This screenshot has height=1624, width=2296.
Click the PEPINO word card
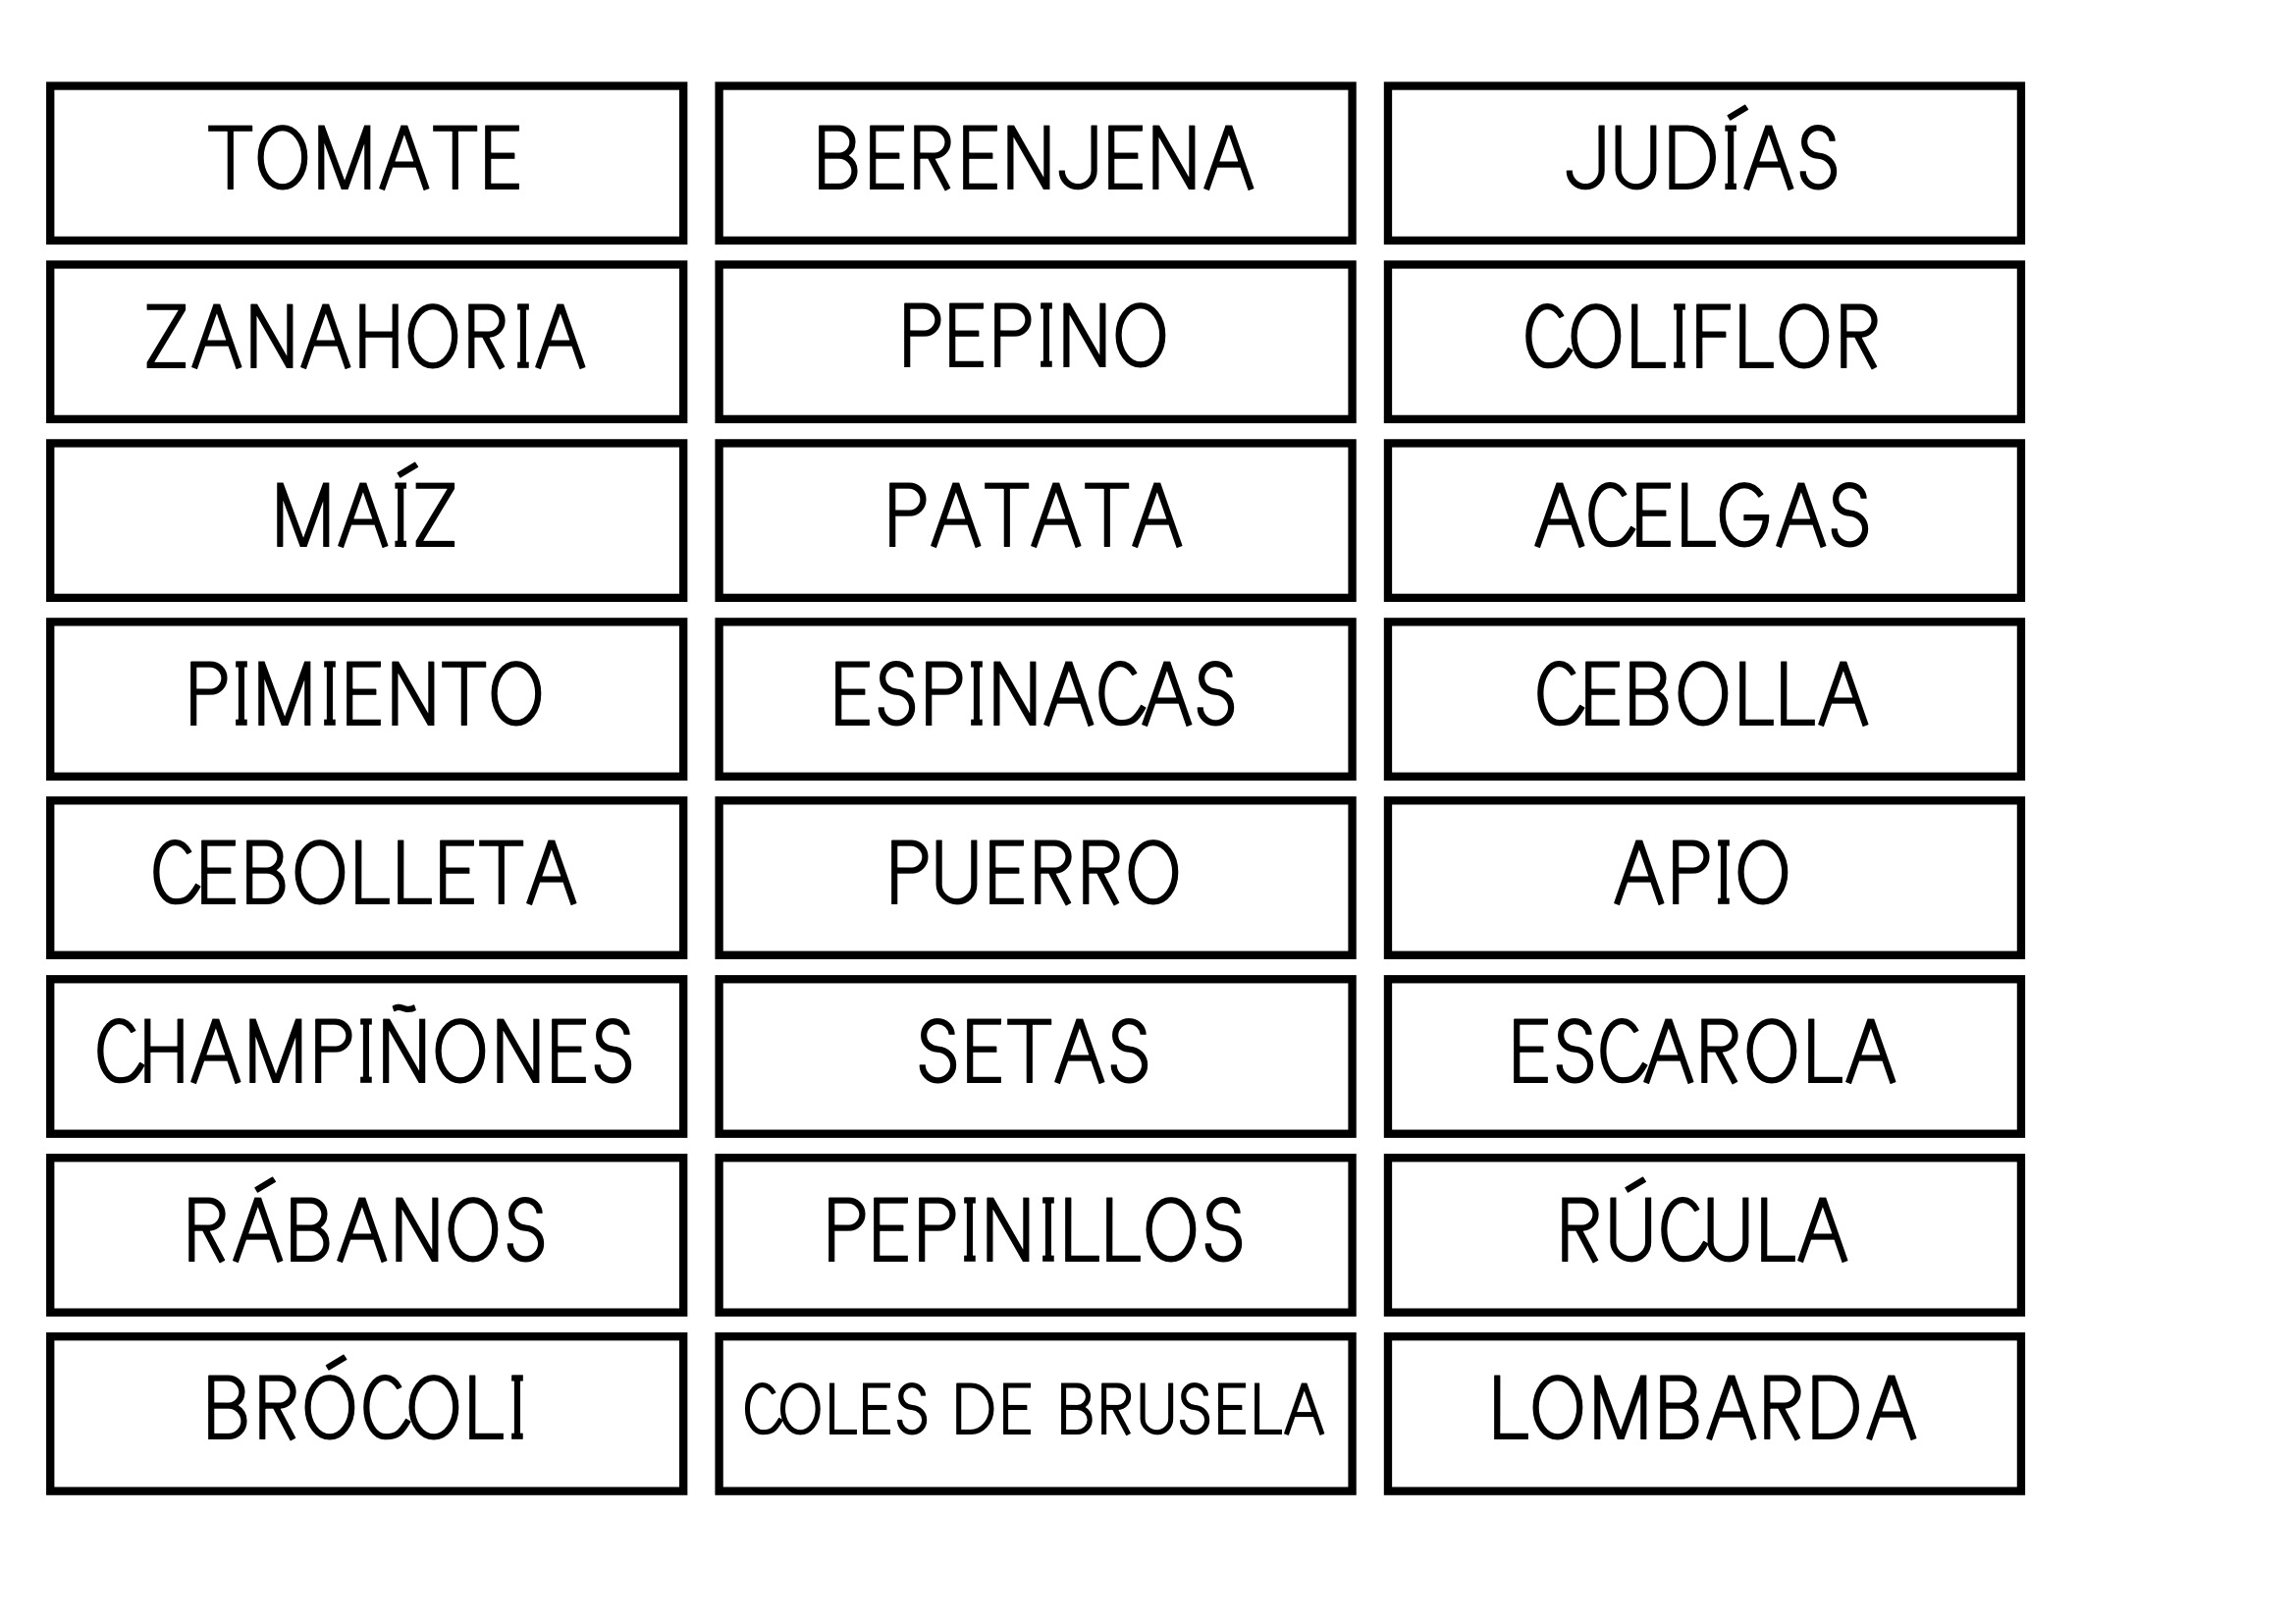(1035, 341)
